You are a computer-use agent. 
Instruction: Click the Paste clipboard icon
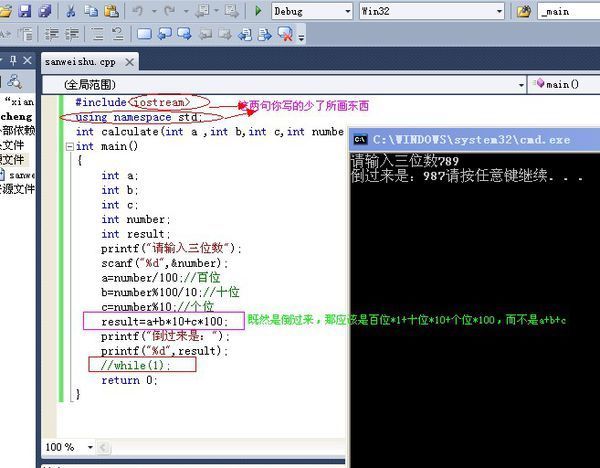[111, 11]
